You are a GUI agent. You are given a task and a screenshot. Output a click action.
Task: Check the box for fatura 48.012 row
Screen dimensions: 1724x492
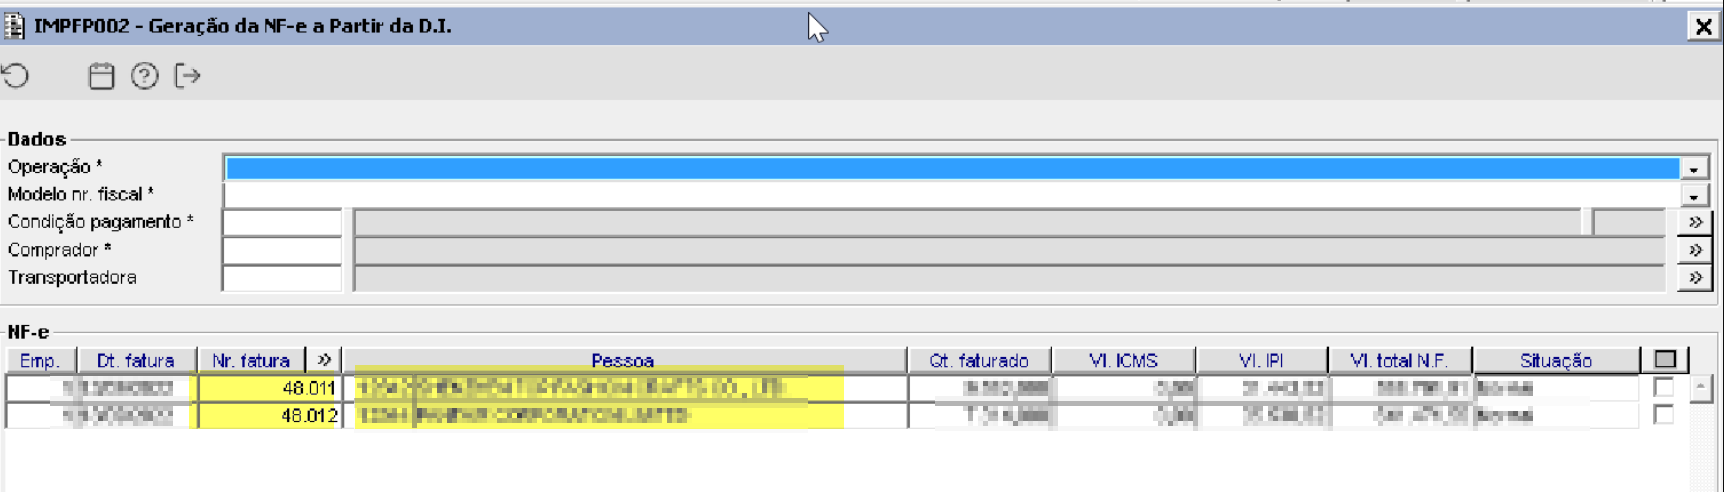pos(1664,414)
